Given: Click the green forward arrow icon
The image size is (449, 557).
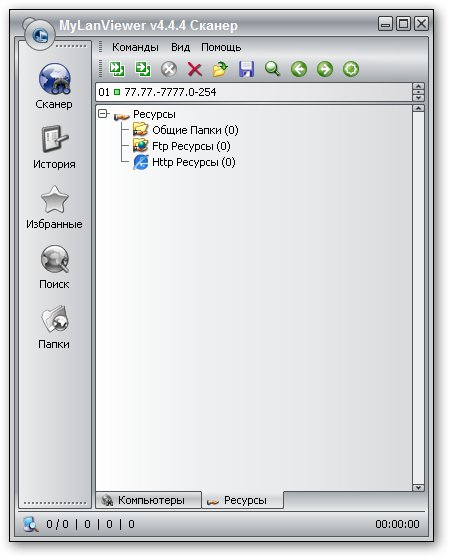Looking at the screenshot, I should pyautogui.click(x=325, y=69).
